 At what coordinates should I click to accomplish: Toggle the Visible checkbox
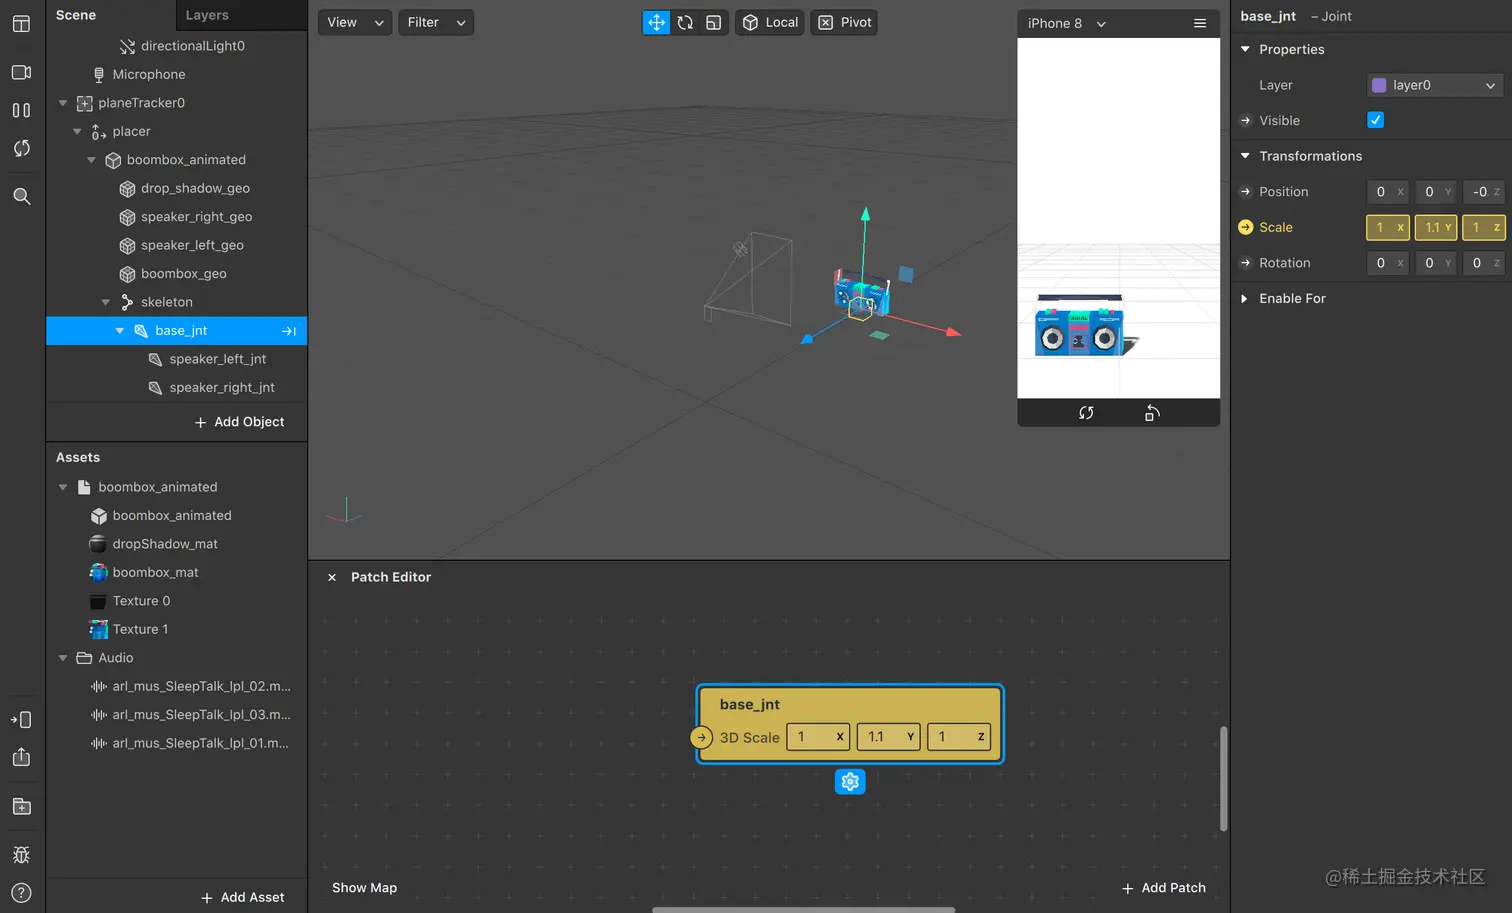point(1375,120)
